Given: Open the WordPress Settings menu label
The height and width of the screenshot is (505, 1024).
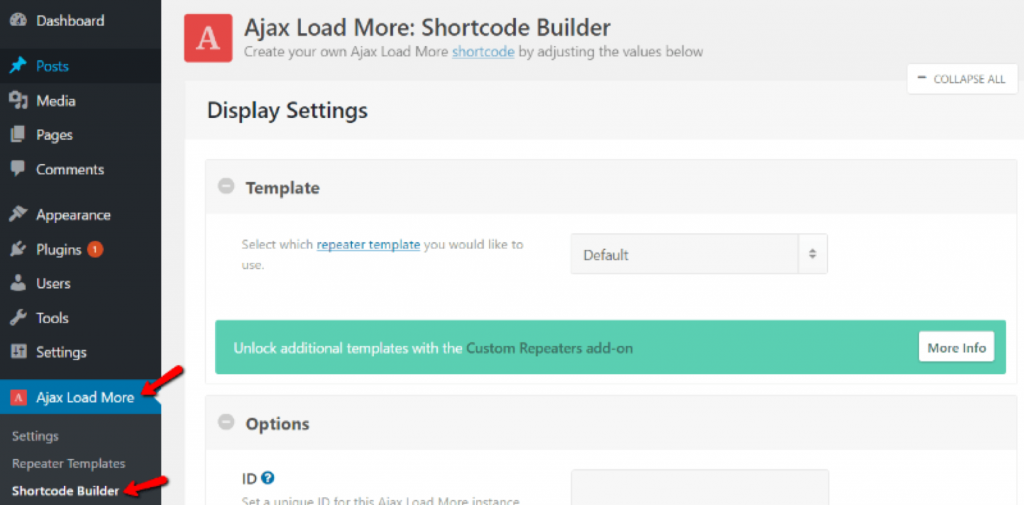Looking at the screenshot, I should 61,352.
